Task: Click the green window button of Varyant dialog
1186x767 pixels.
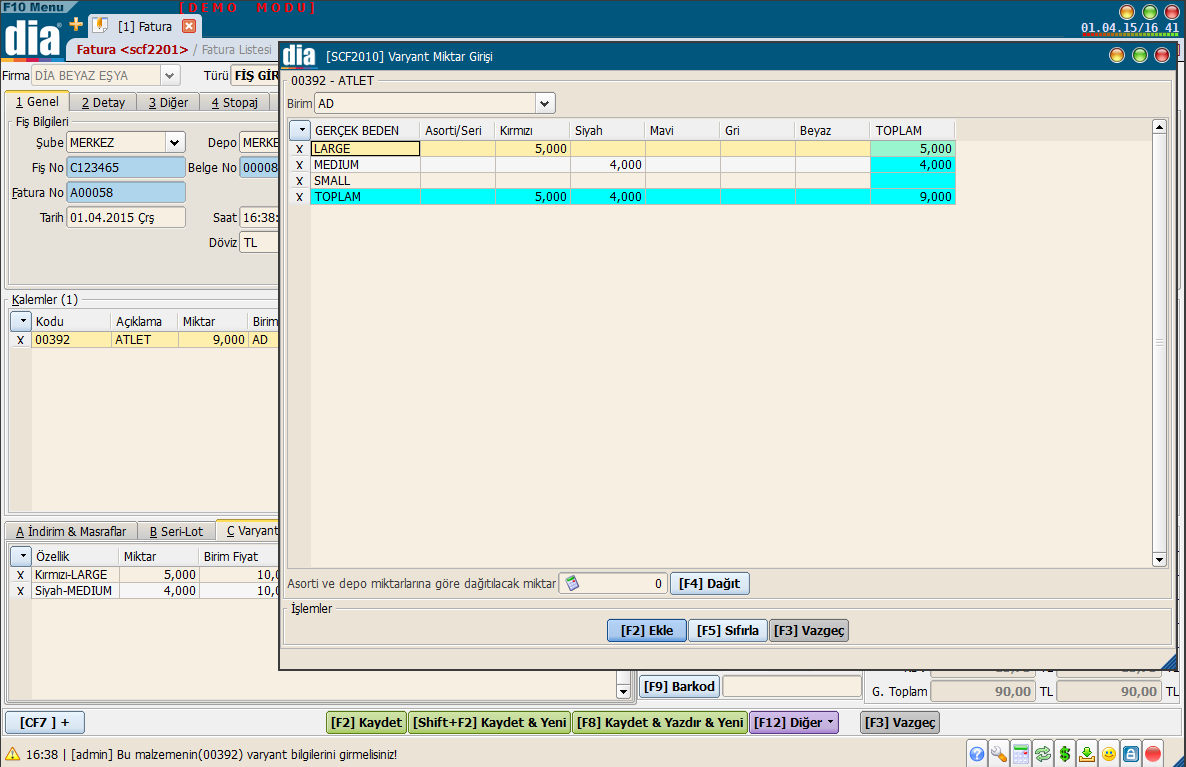Action: [1140, 55]
